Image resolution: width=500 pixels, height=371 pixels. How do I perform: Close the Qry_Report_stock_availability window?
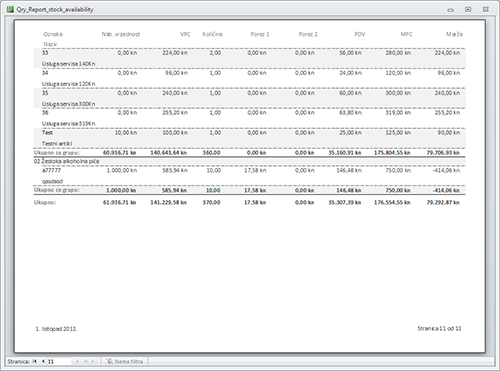(x=486, y=9)
